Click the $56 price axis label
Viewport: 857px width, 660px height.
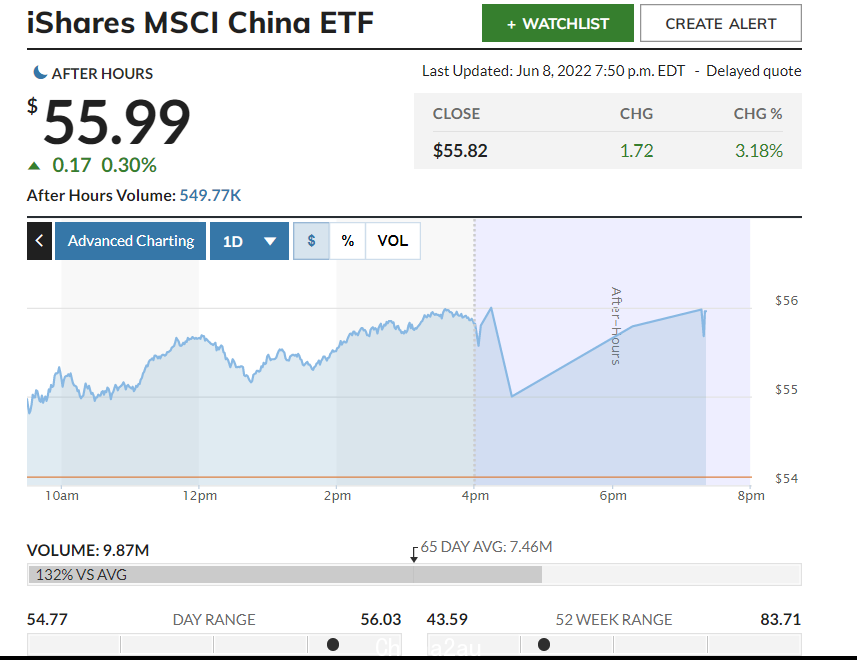[x=786, y=300]
